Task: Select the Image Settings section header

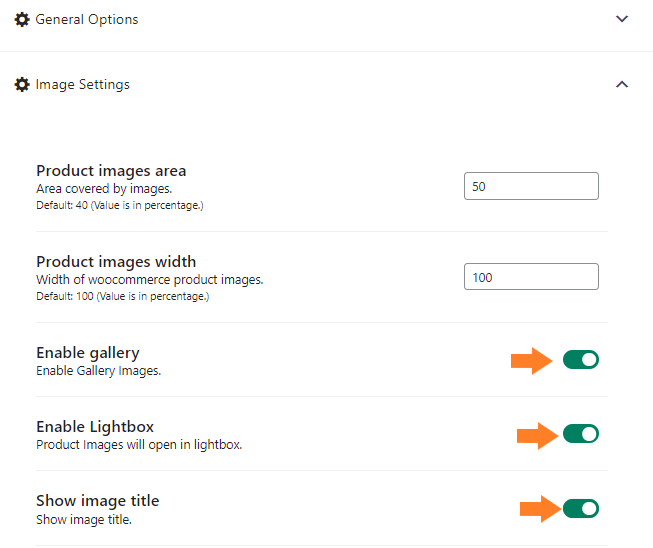Action: (x=326, y=85)
